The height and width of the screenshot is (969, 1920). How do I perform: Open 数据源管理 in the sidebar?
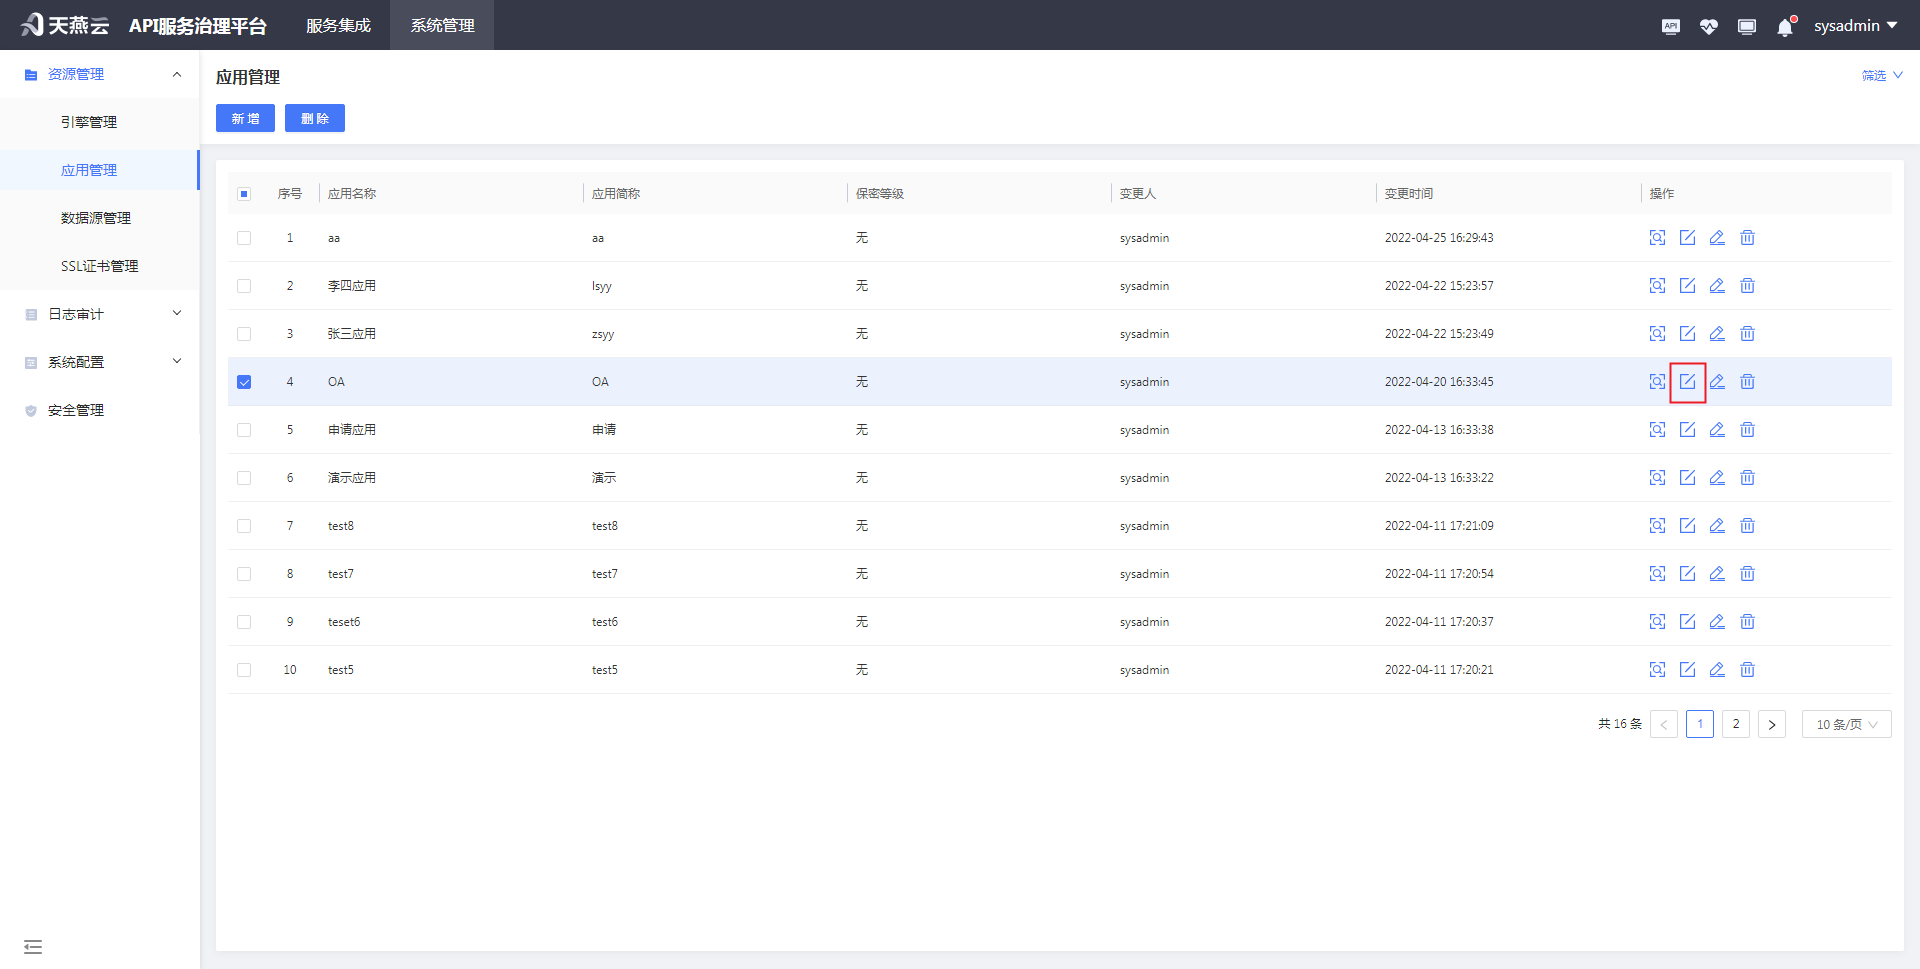[96, 218]
